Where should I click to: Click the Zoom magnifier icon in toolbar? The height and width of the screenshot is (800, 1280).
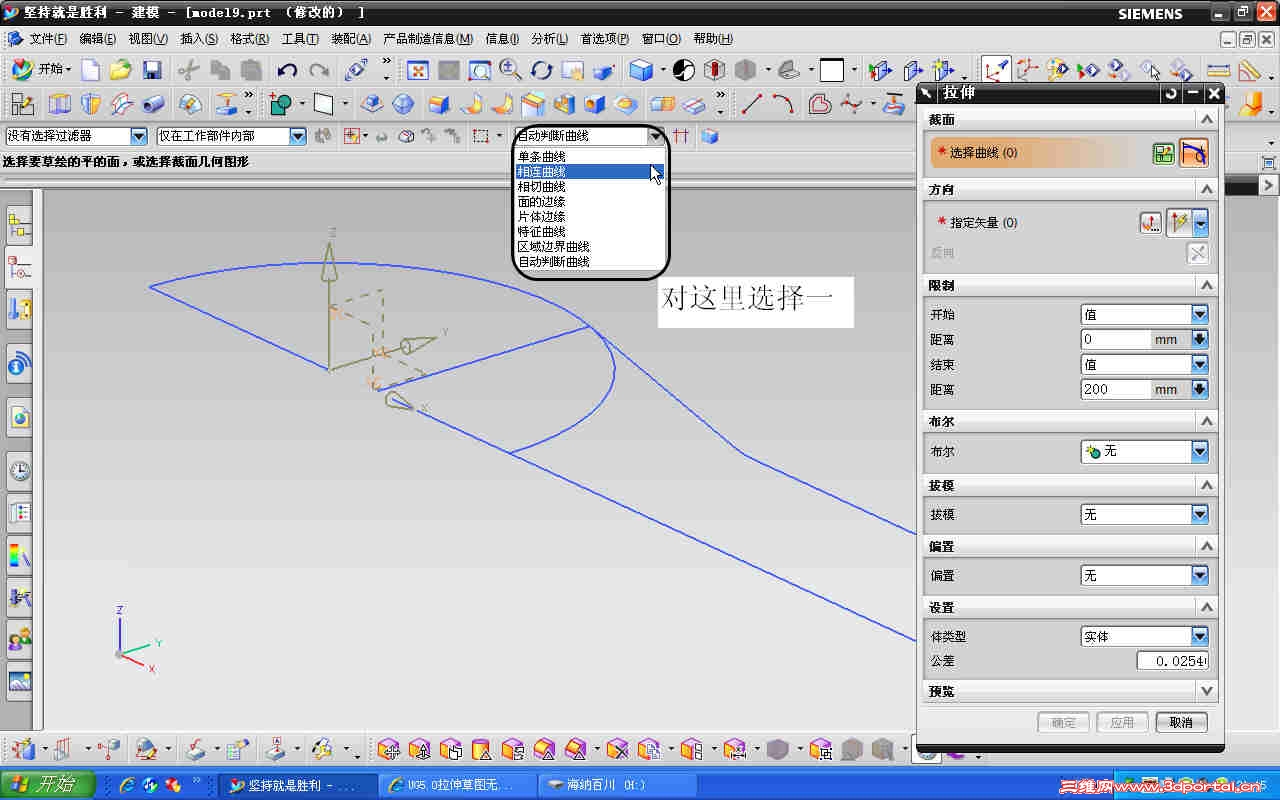pos(511,70)
